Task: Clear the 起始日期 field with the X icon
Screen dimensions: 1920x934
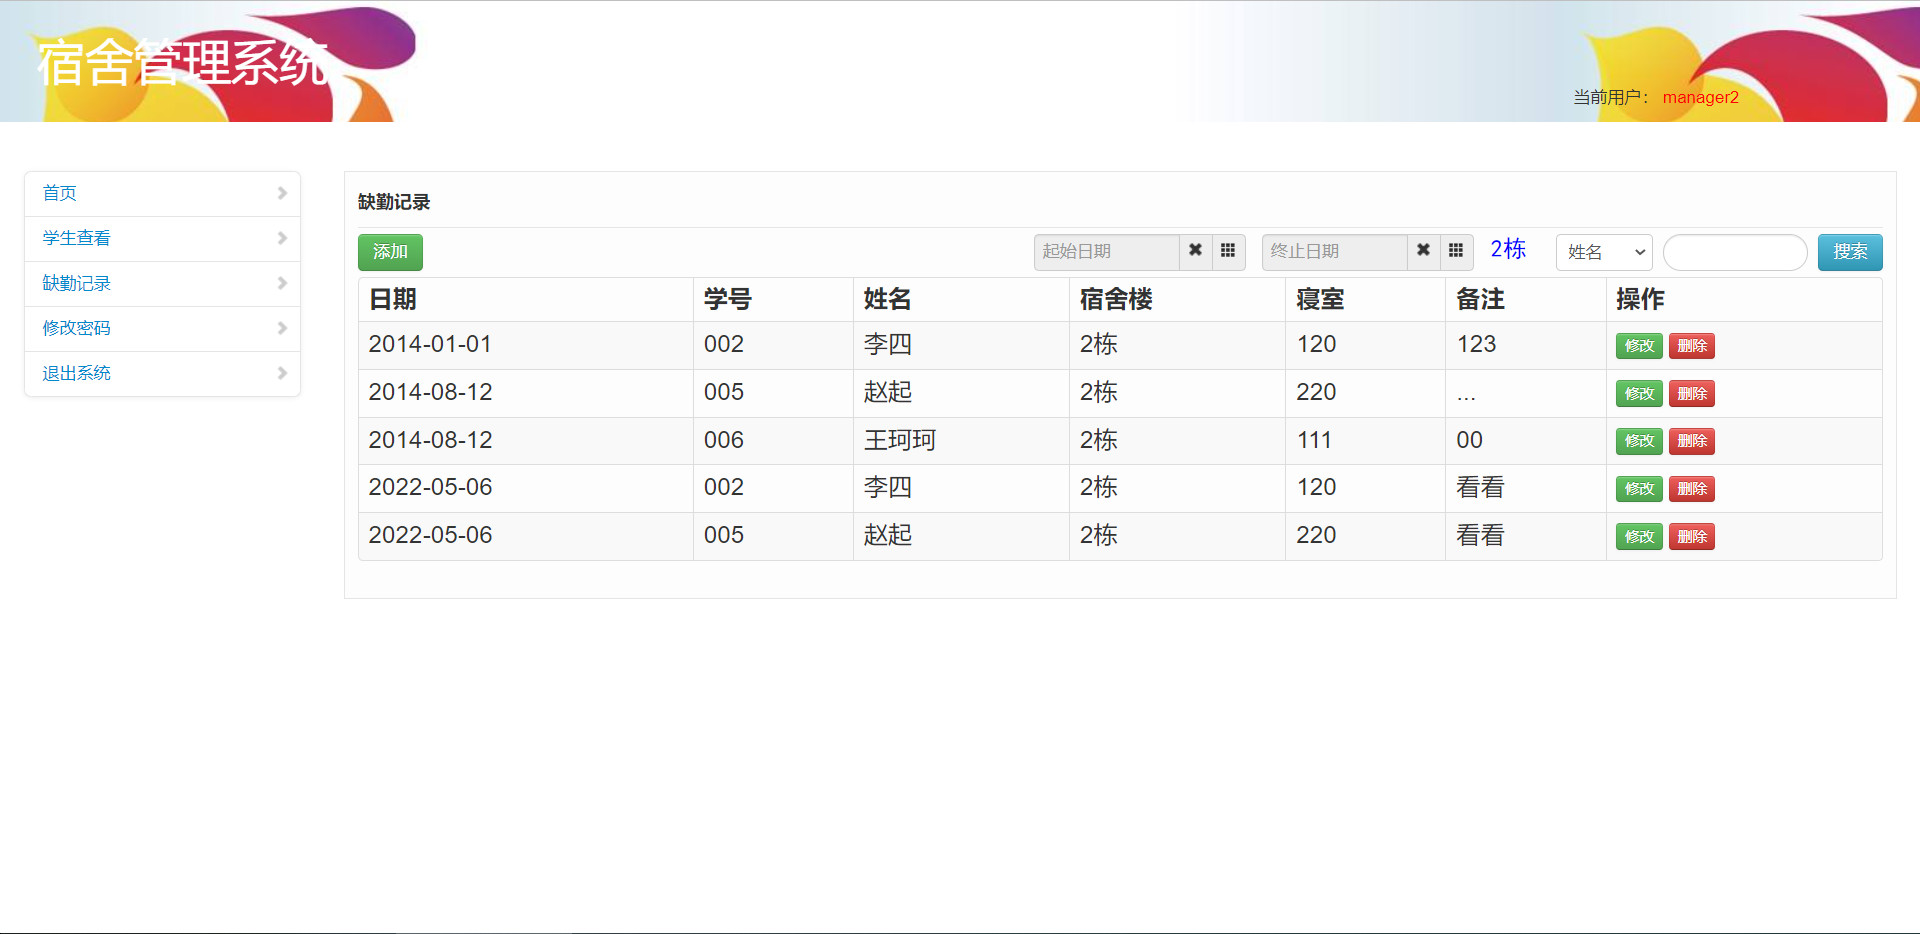Action: (1195, 252)
